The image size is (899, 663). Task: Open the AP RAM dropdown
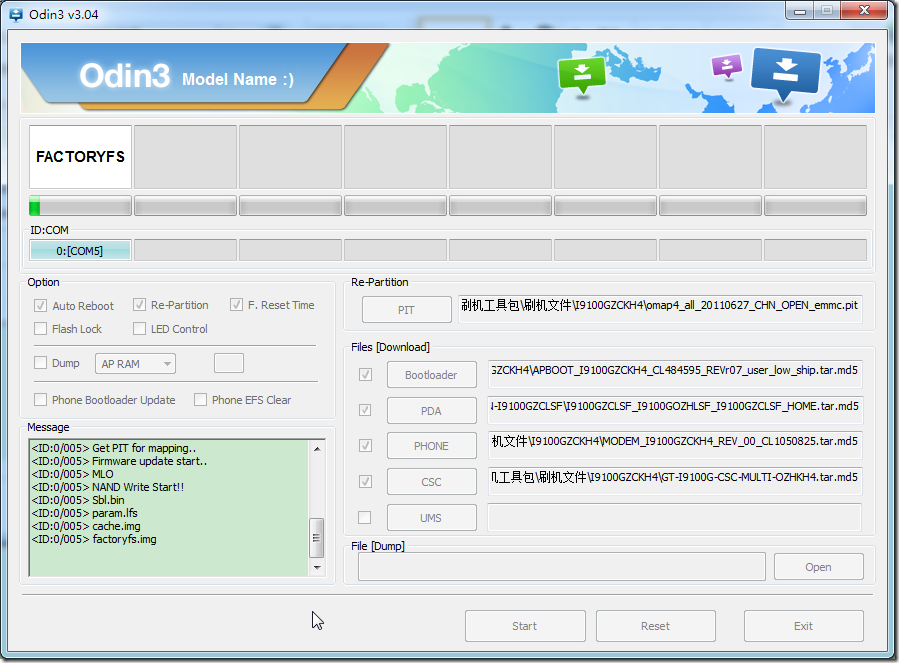[x=135, y=364]
